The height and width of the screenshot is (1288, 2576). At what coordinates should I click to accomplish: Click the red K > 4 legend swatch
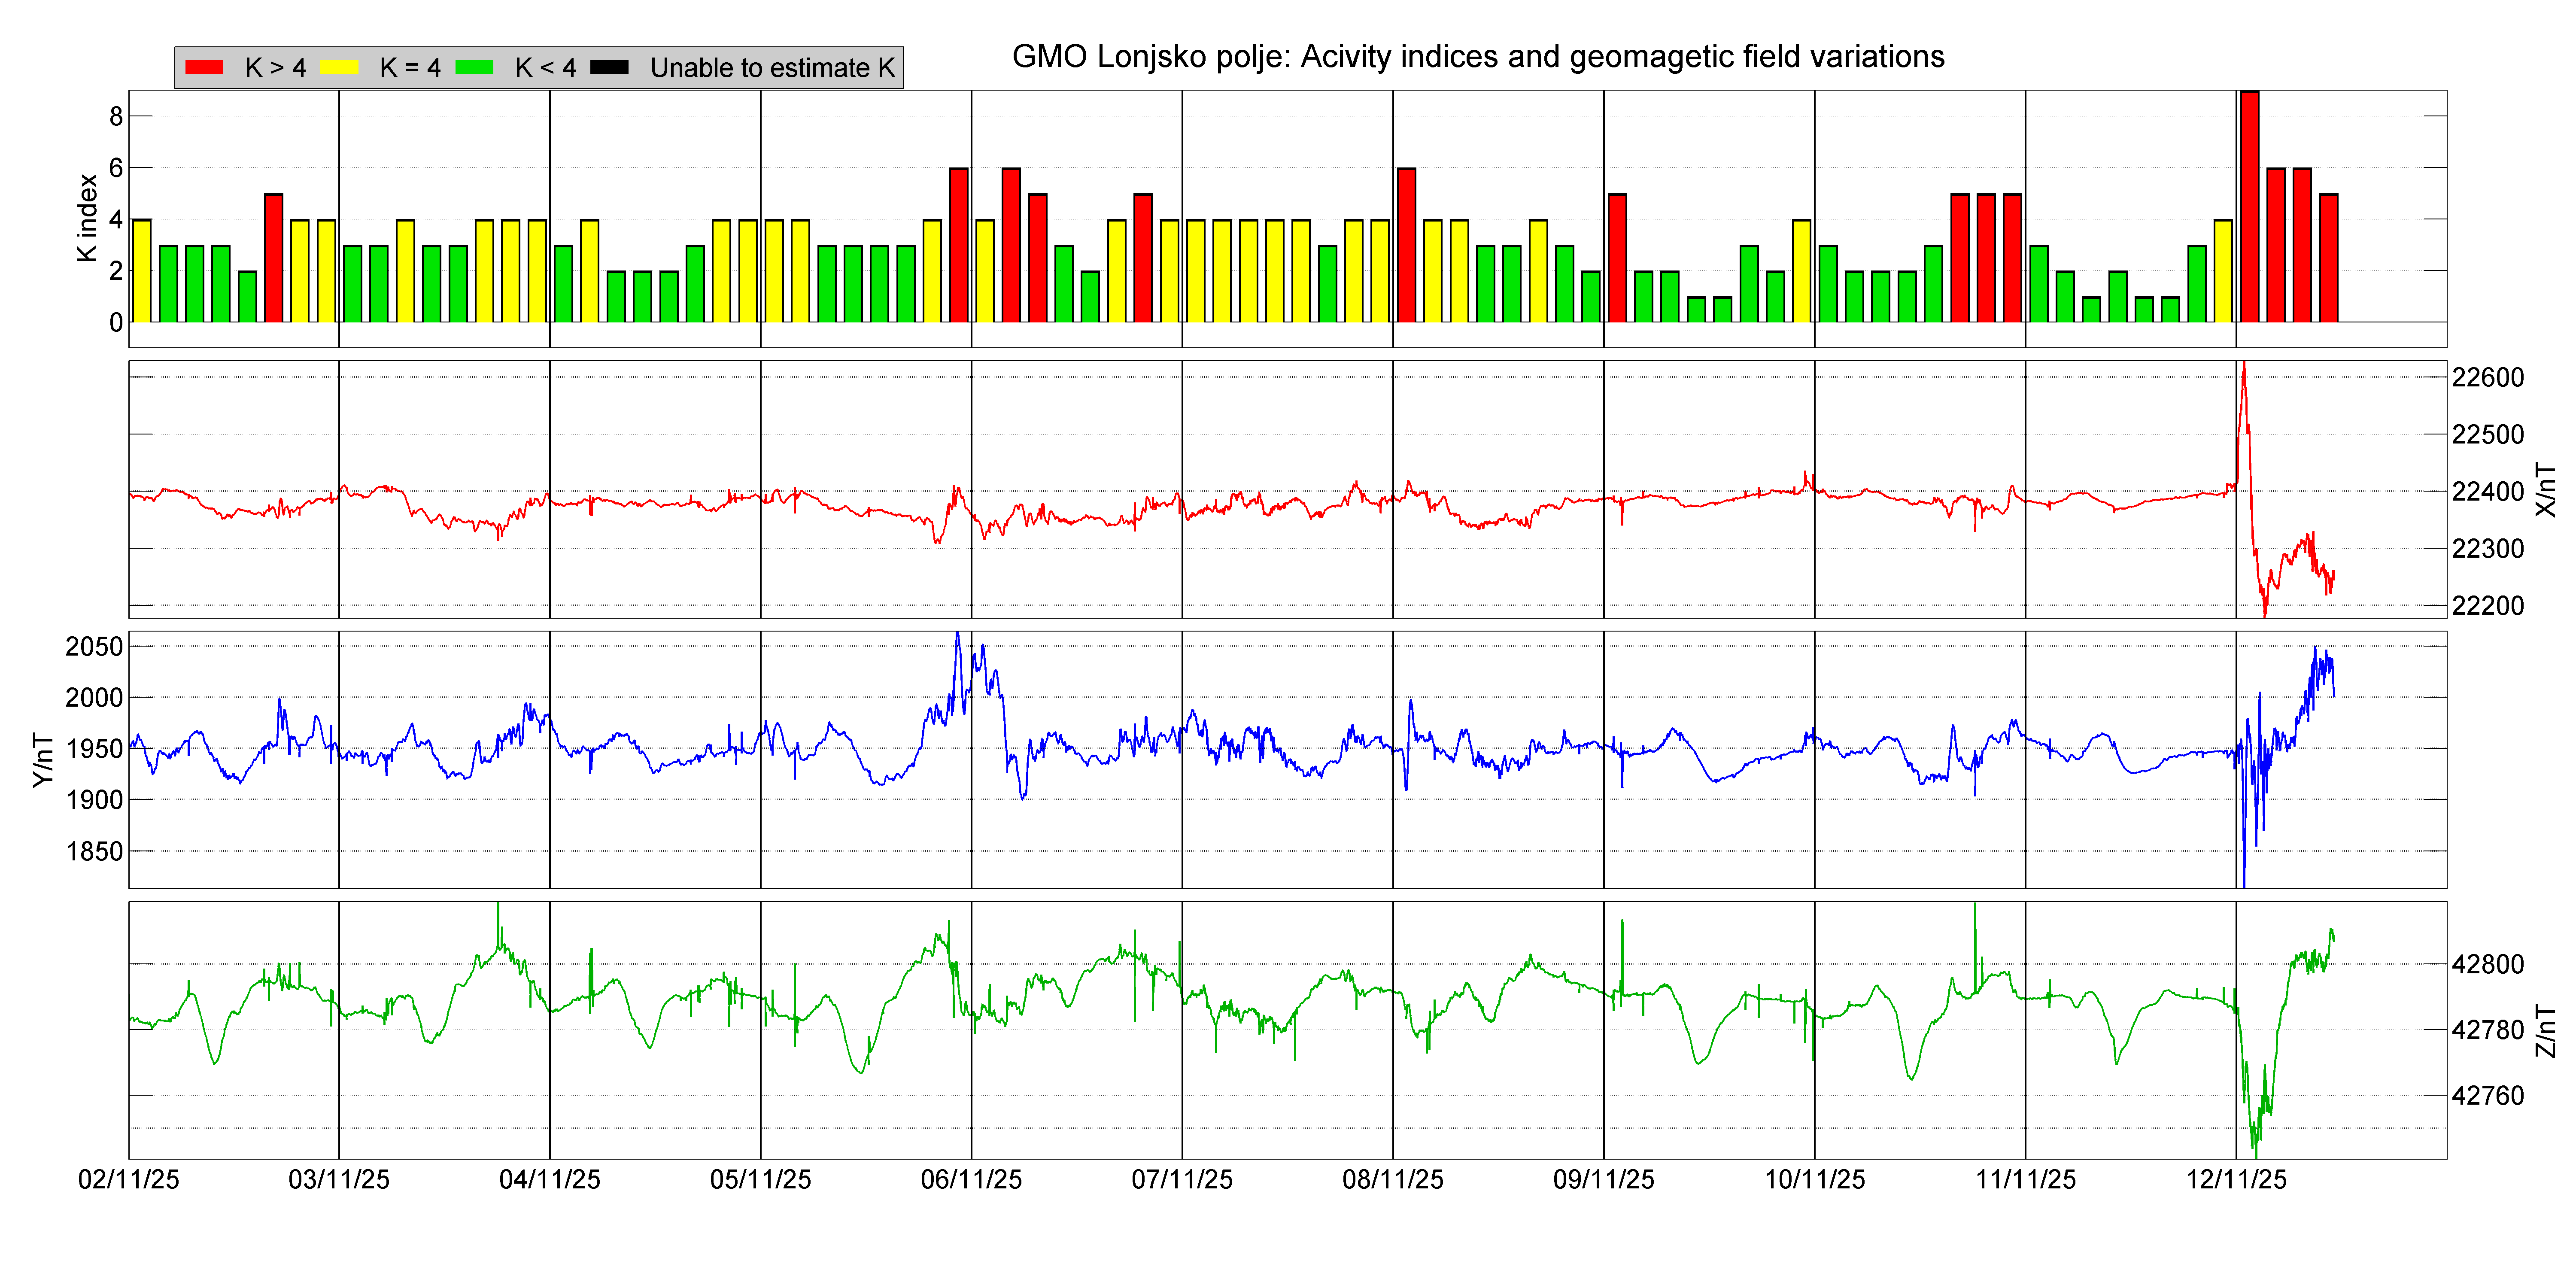point(204,67)
